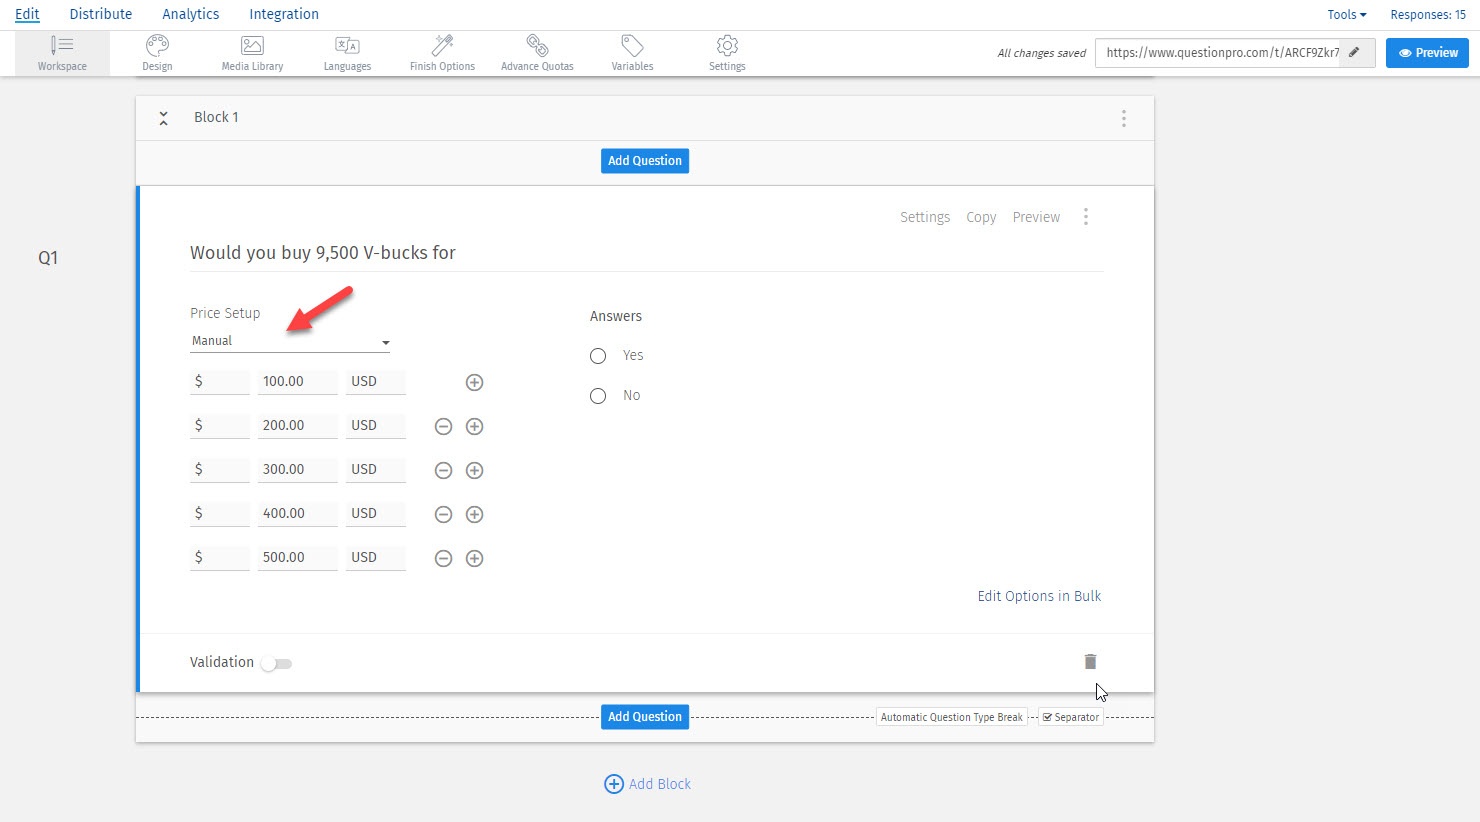Select the No answer radio button
This screenshot has height=822, width=1480.
coord(598,396)
